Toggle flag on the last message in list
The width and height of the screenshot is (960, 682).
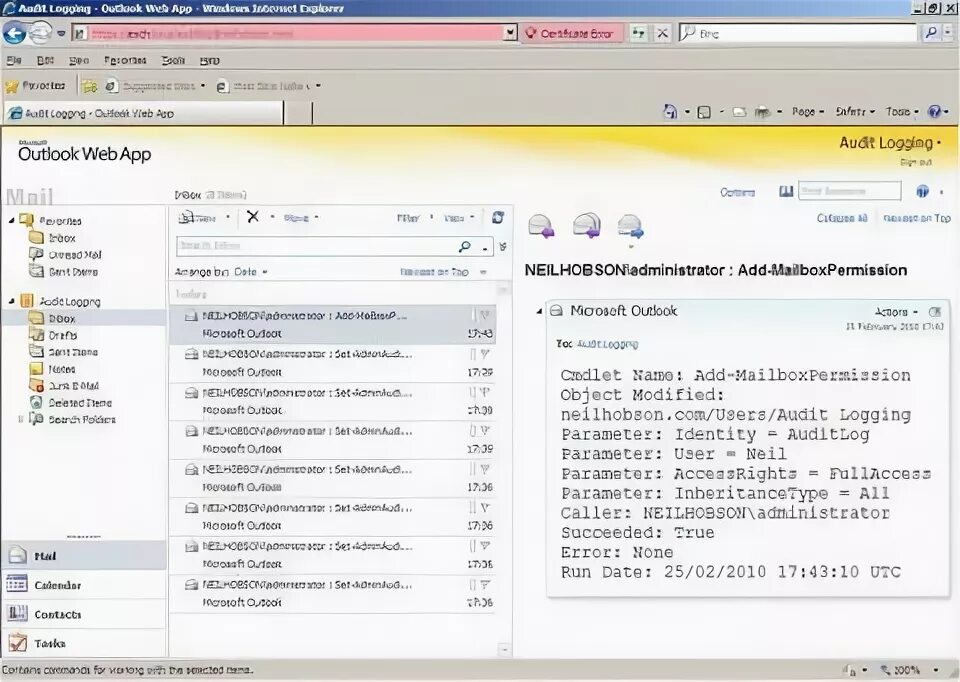tap(485, 585)
